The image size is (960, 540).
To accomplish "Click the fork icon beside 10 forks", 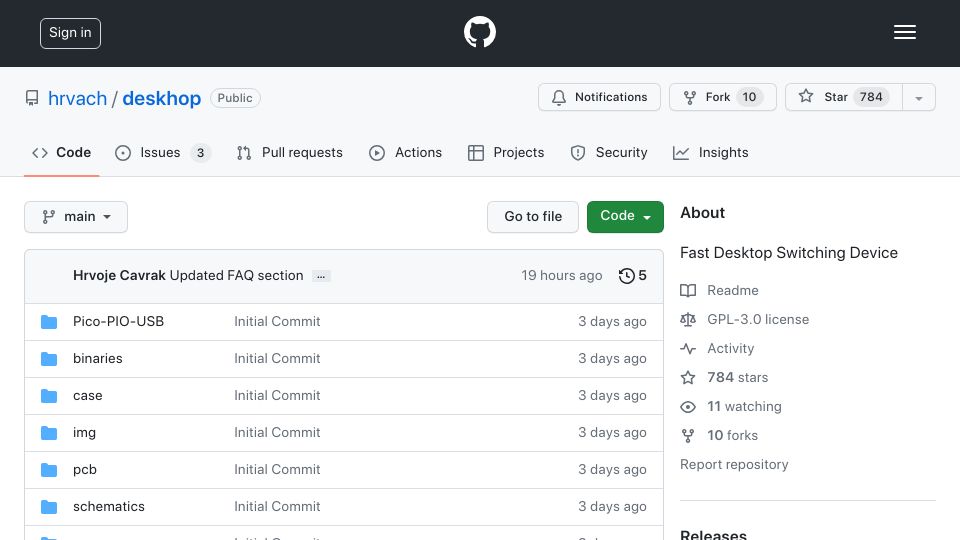I will coord(688,436).
